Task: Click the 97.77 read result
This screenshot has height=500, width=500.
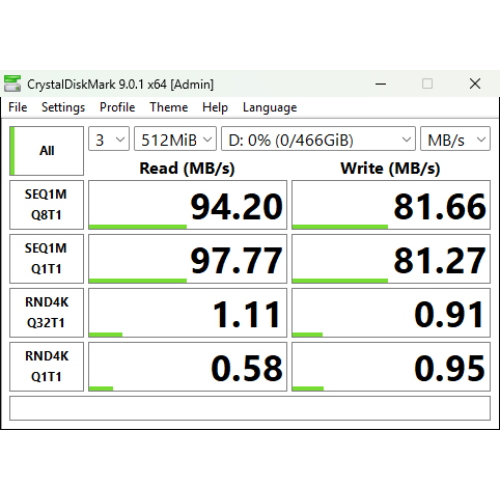Action: (x=187, y=259)
